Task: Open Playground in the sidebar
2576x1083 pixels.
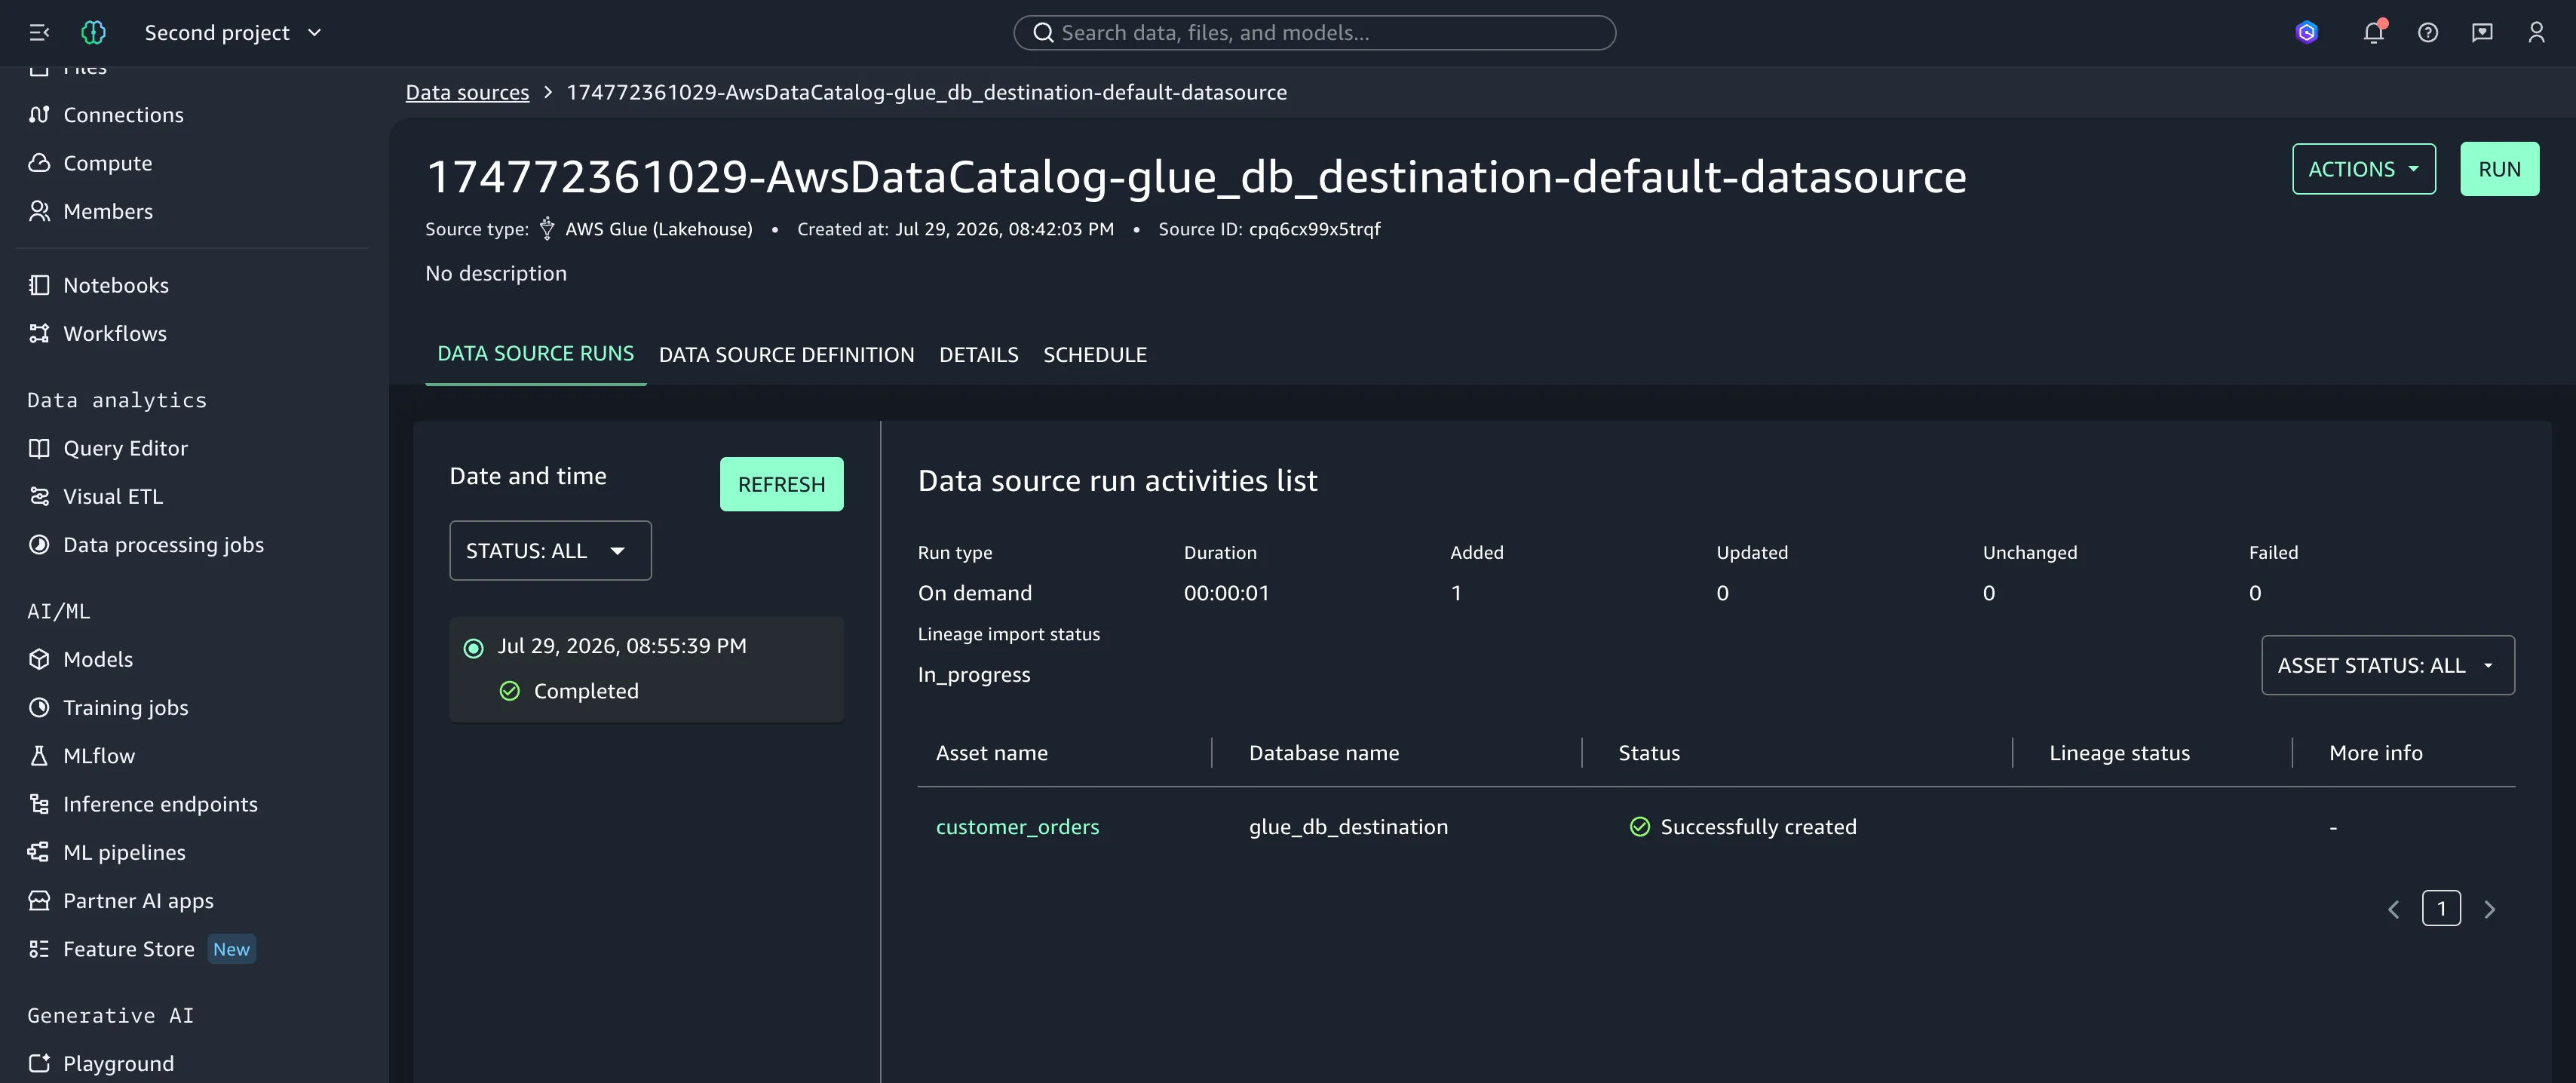Action: coord(118,1063)
